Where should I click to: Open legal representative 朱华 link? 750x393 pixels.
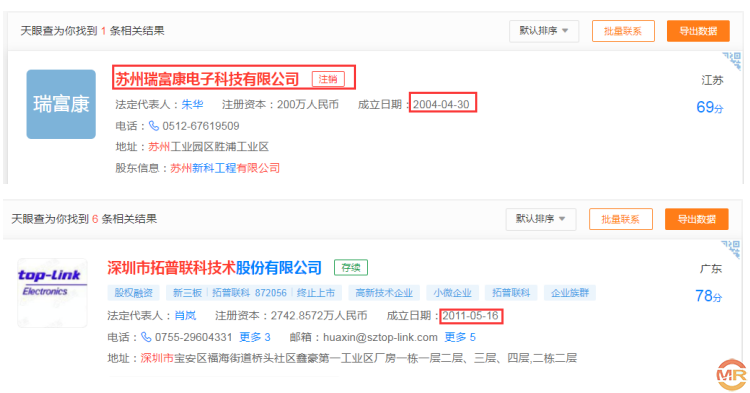(192, 105)
